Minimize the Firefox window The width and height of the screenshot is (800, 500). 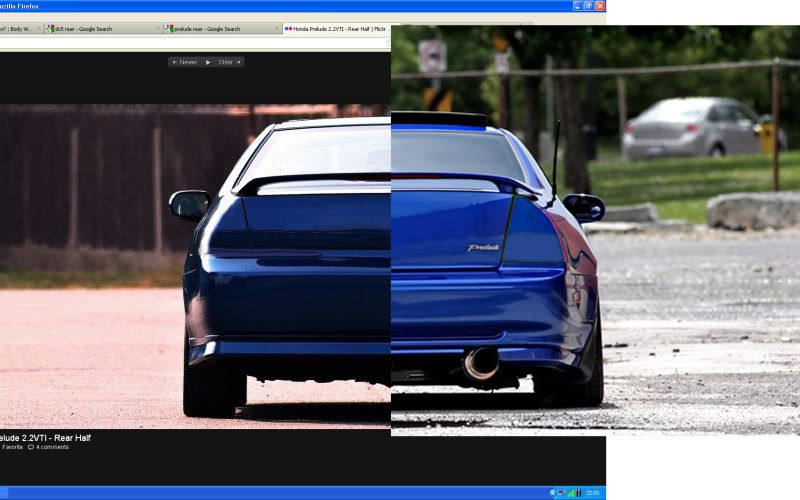click(578, 6)
